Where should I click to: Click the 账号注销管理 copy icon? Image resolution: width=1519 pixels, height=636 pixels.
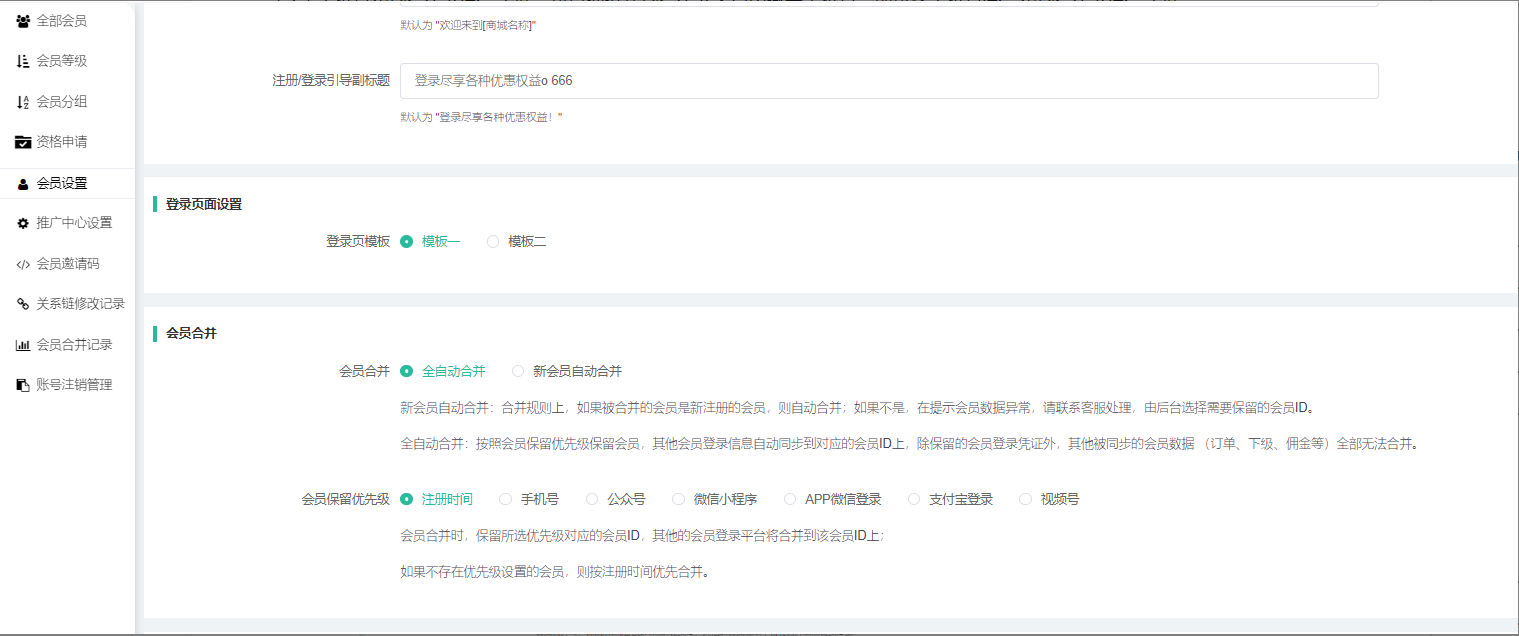[x=23, y=385]
